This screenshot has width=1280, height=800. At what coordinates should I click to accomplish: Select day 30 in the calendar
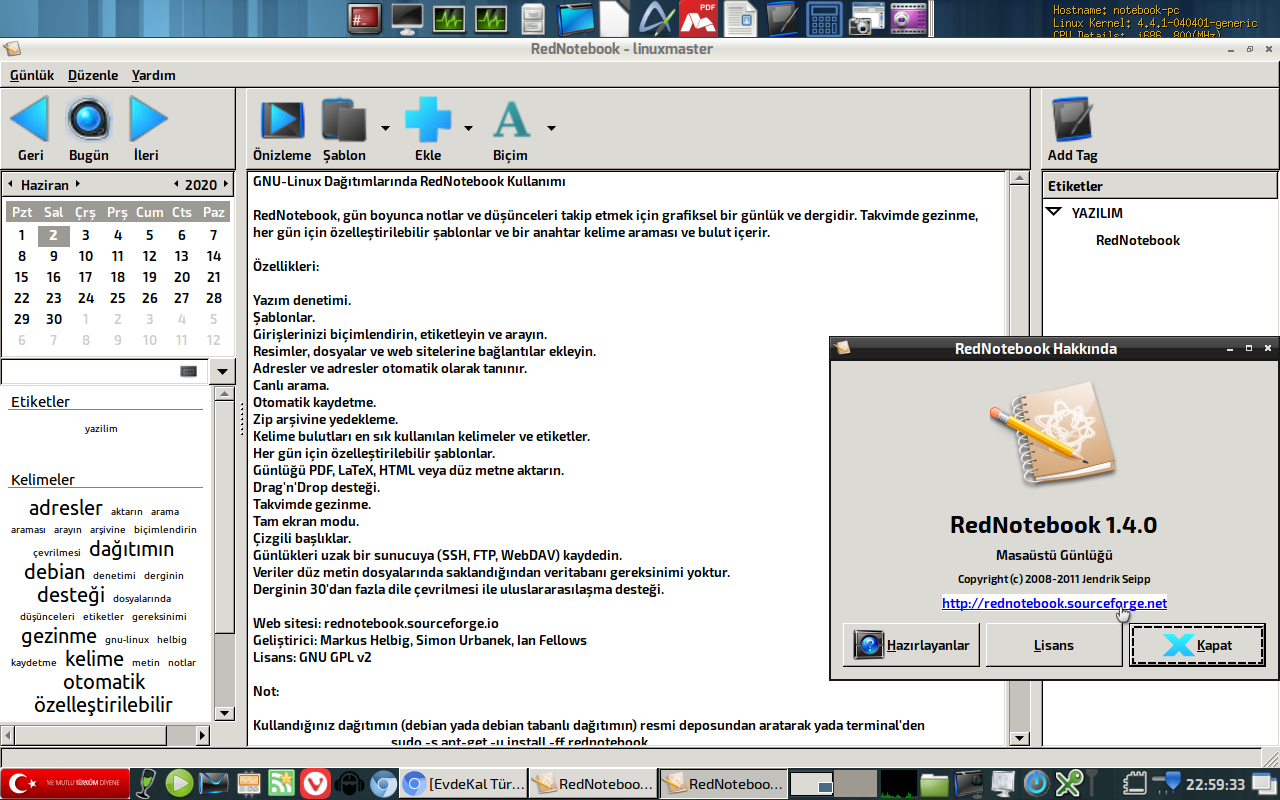[54, 319]
